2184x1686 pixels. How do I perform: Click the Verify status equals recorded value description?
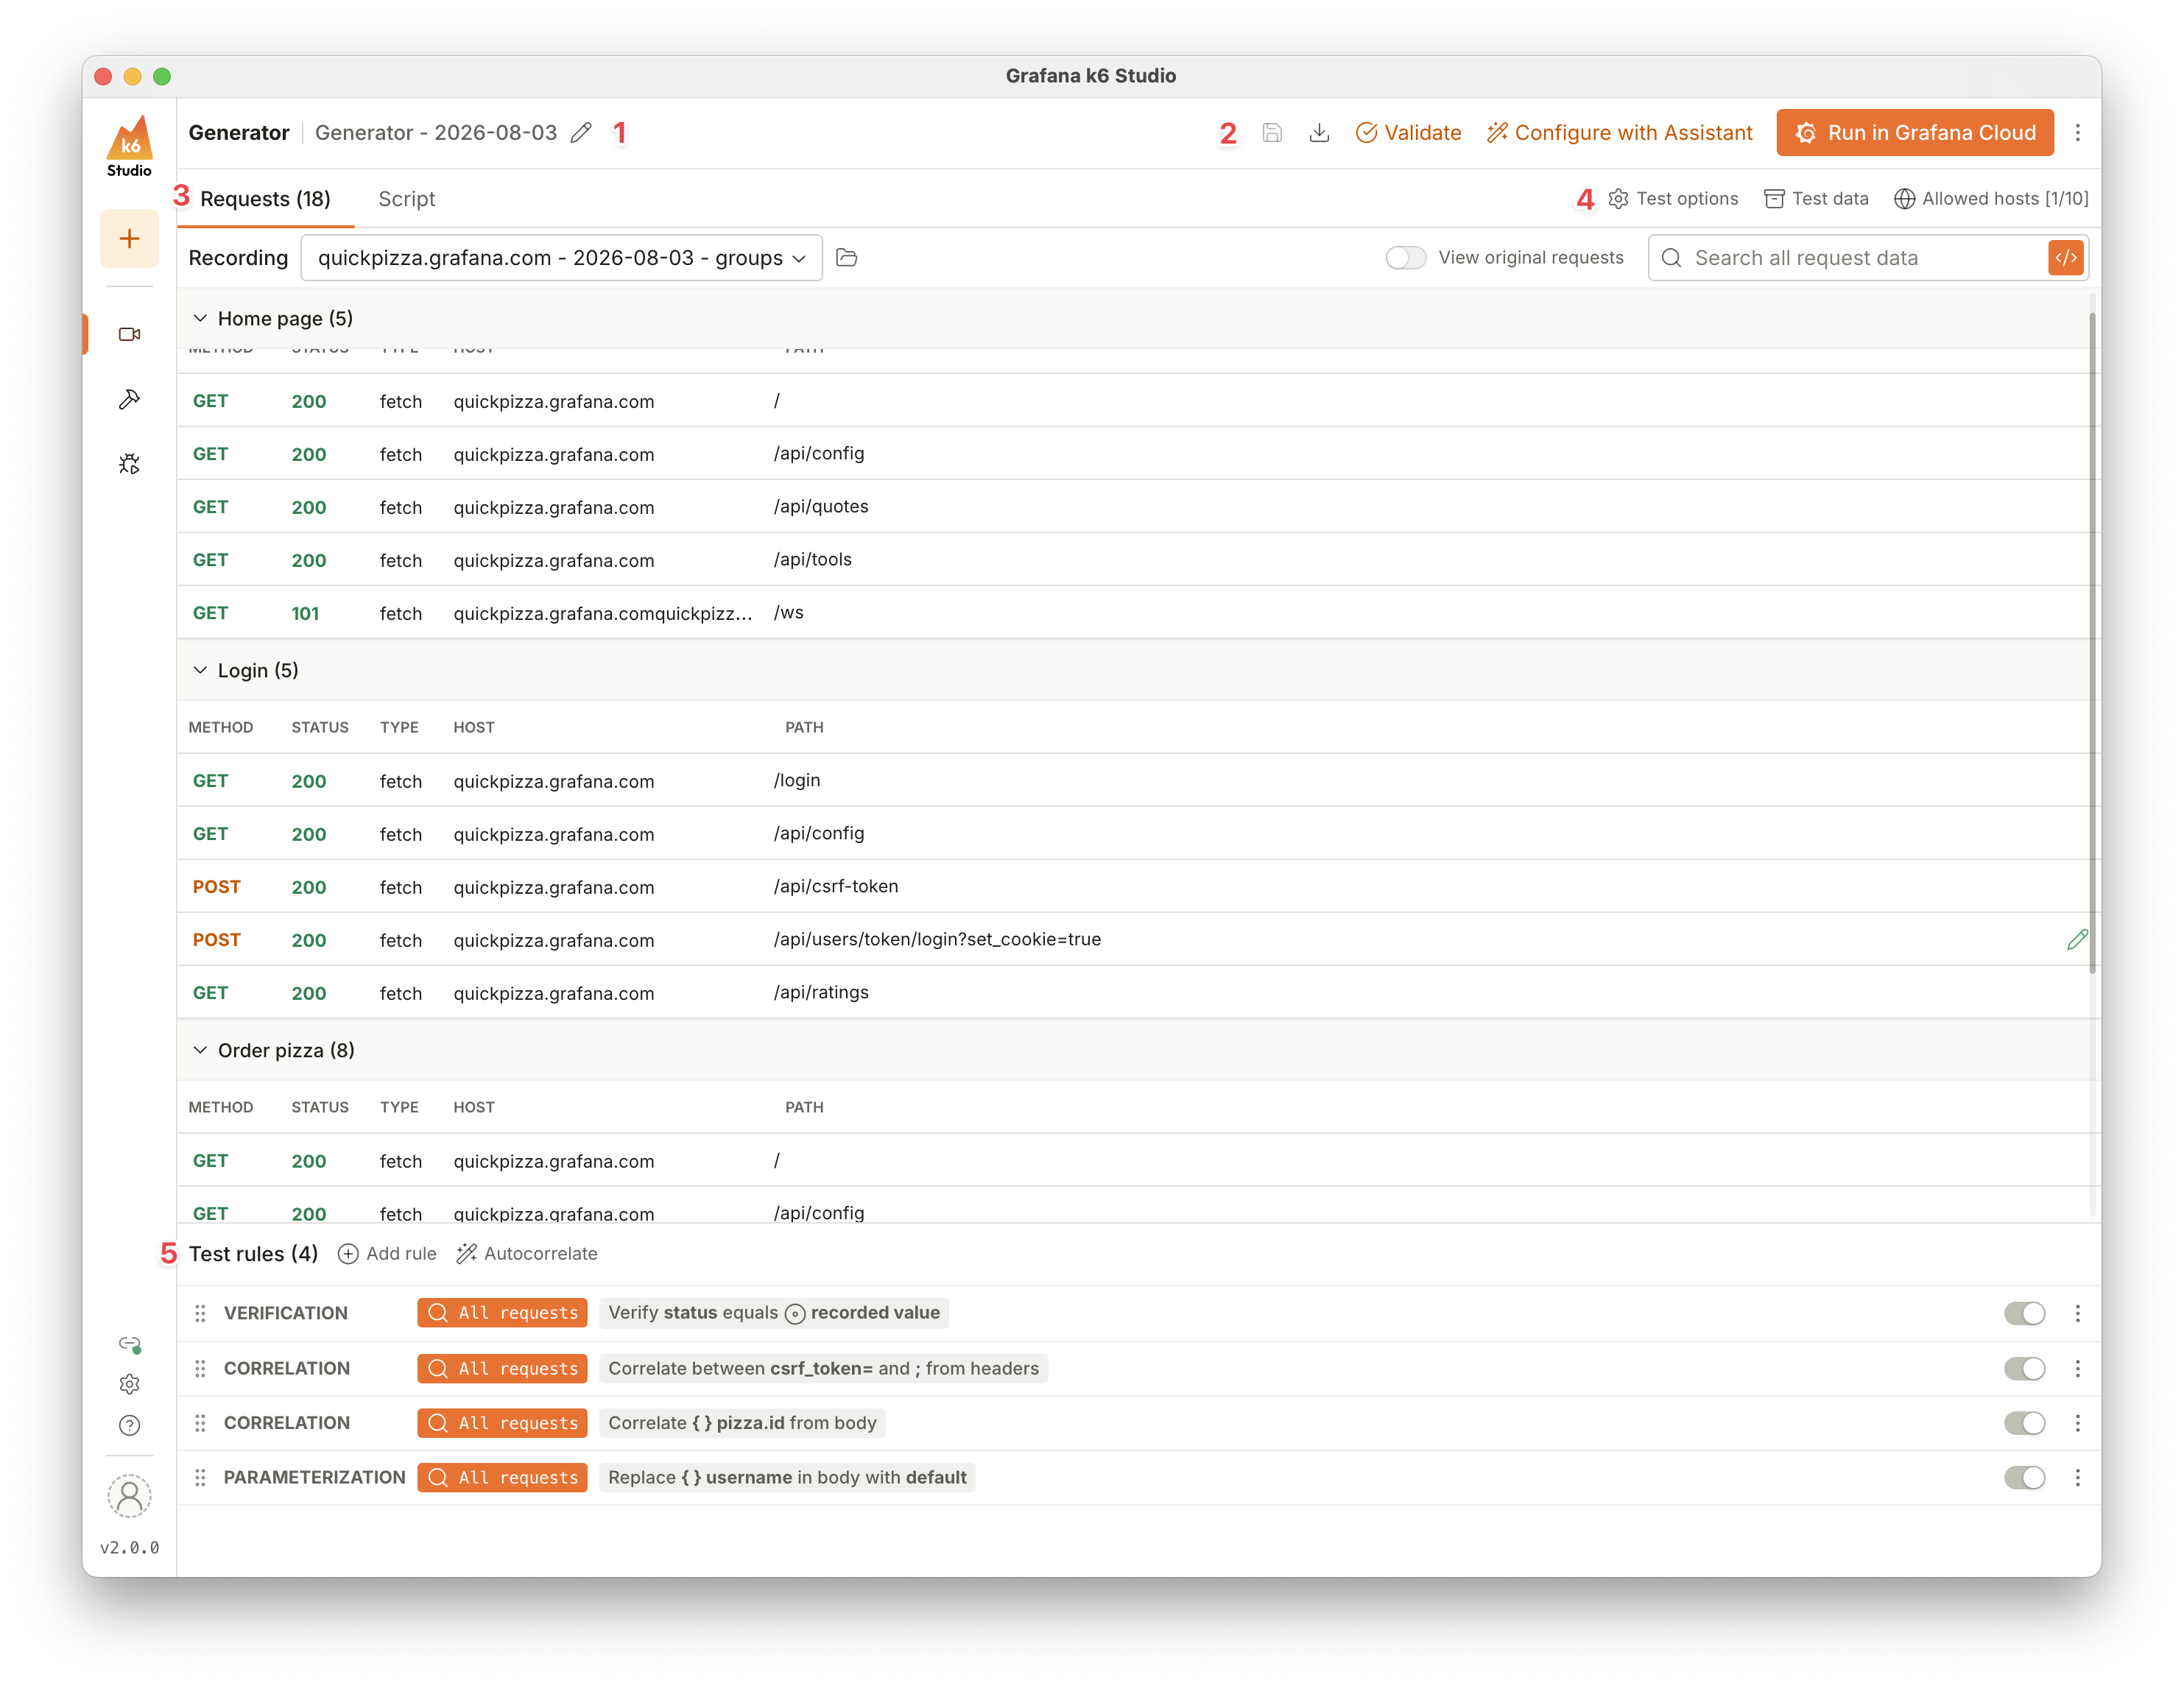(x=774, y=1313)
